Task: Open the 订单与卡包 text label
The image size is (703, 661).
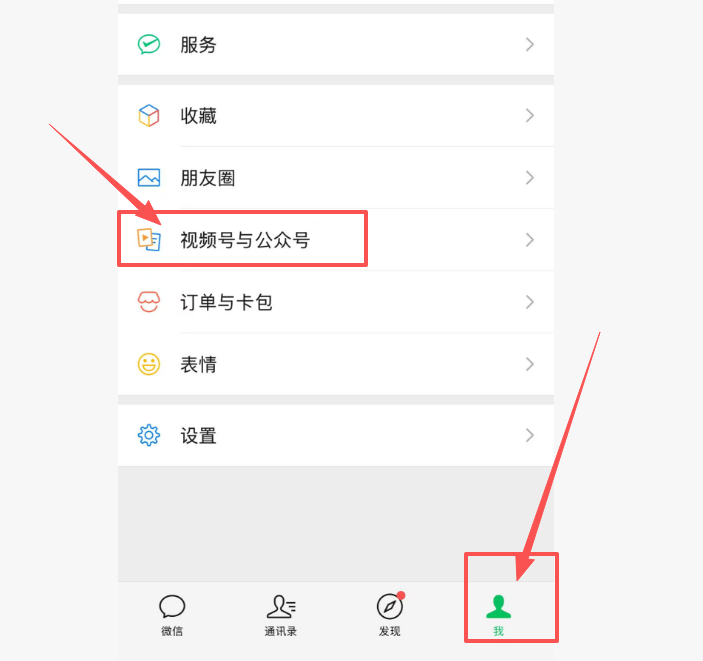Action: (x=226, y=302)
